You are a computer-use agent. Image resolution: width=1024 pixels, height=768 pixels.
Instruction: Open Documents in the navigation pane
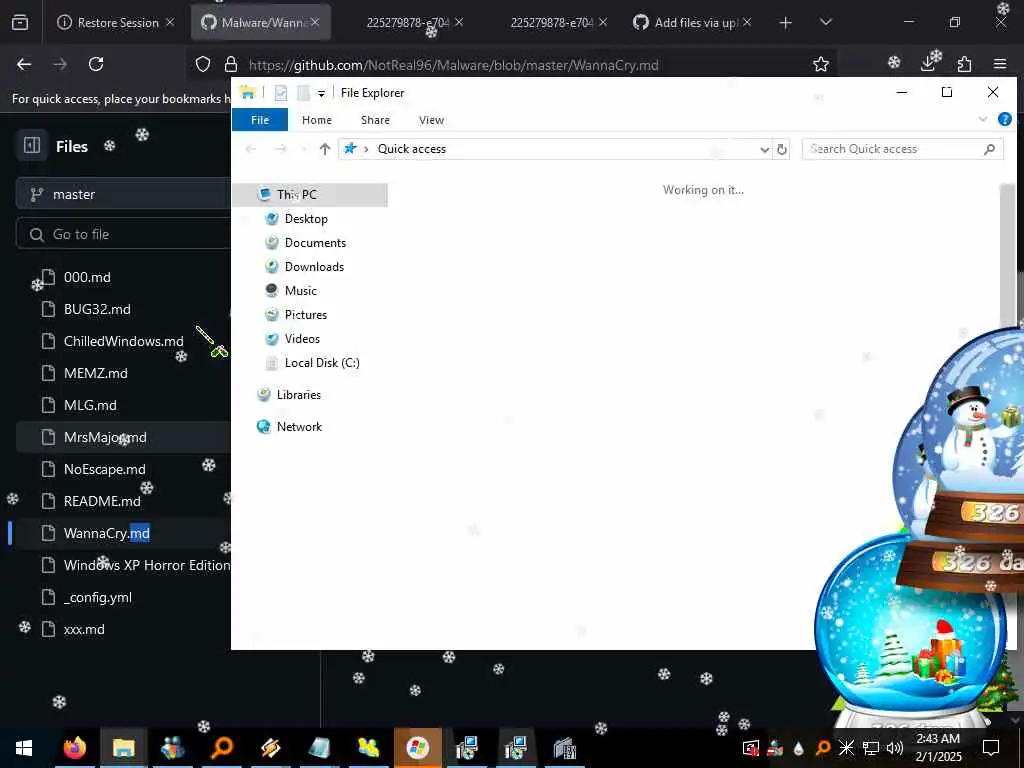point(315,243)
